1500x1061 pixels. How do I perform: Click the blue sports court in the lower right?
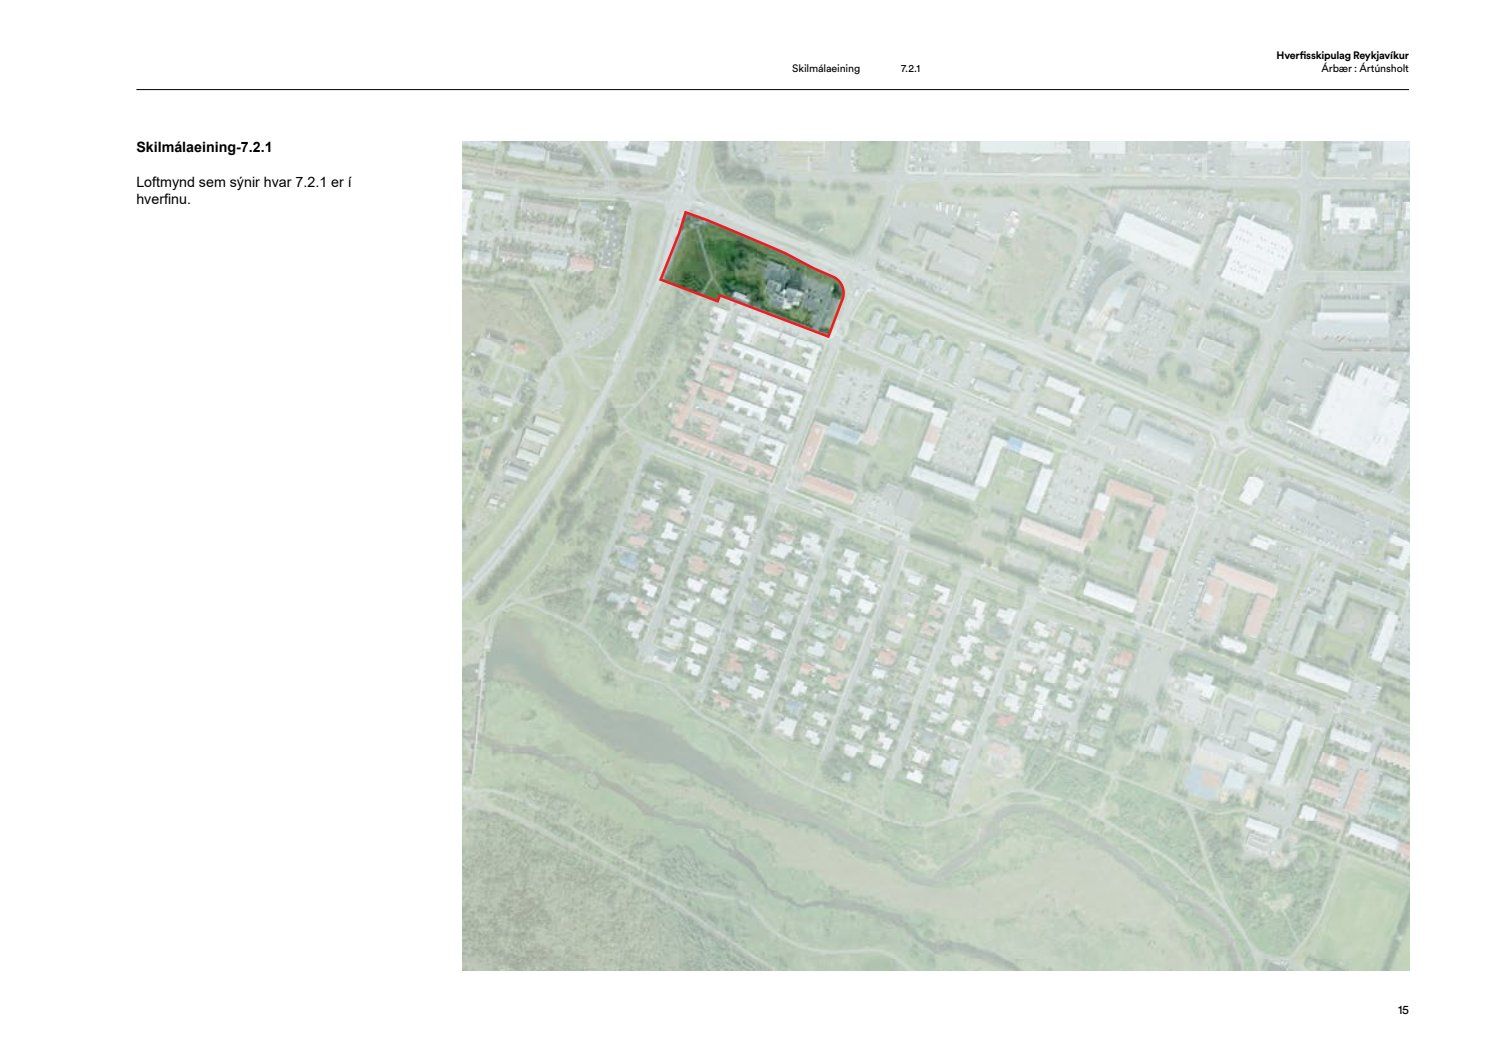(x=1207, y=780)
